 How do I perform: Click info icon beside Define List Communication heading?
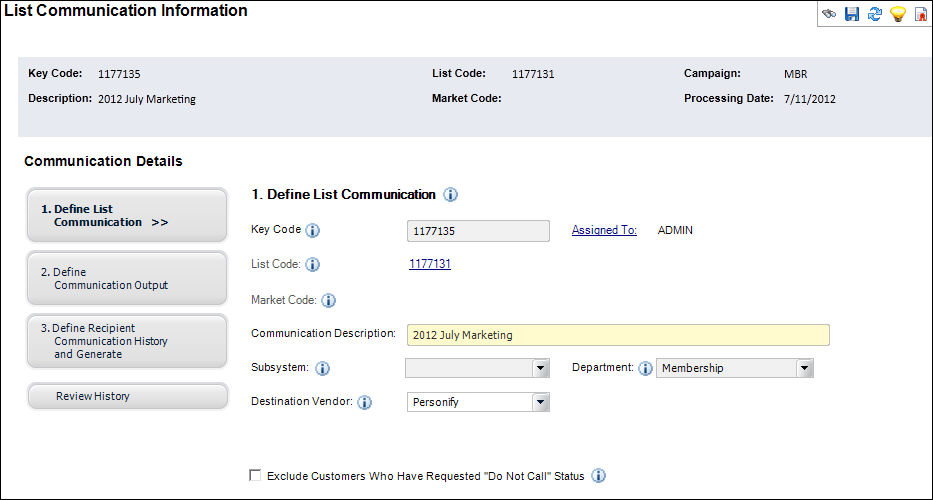[x=450, y=195]
